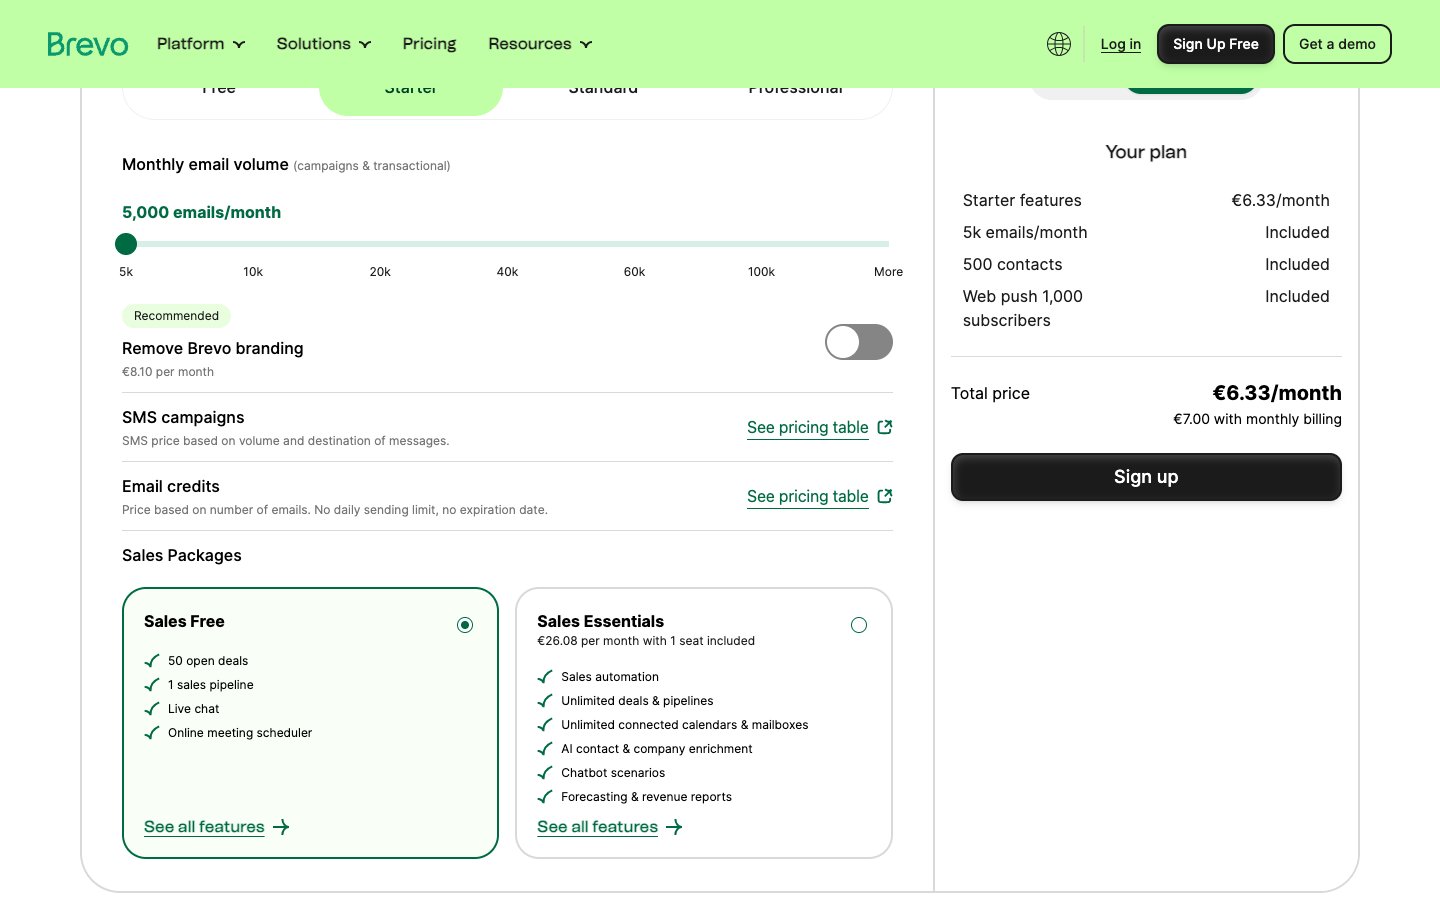Open the language globe selector
This screenshot has width=1440, height=900.
(x=1058, y=44)
